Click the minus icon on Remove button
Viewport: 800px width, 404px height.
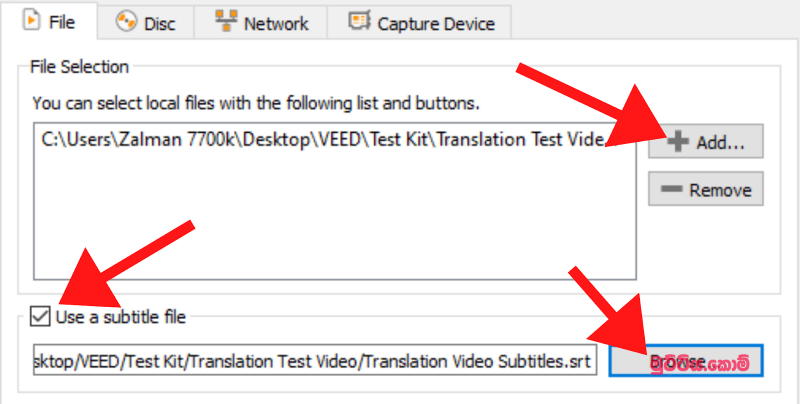[671, 189]
